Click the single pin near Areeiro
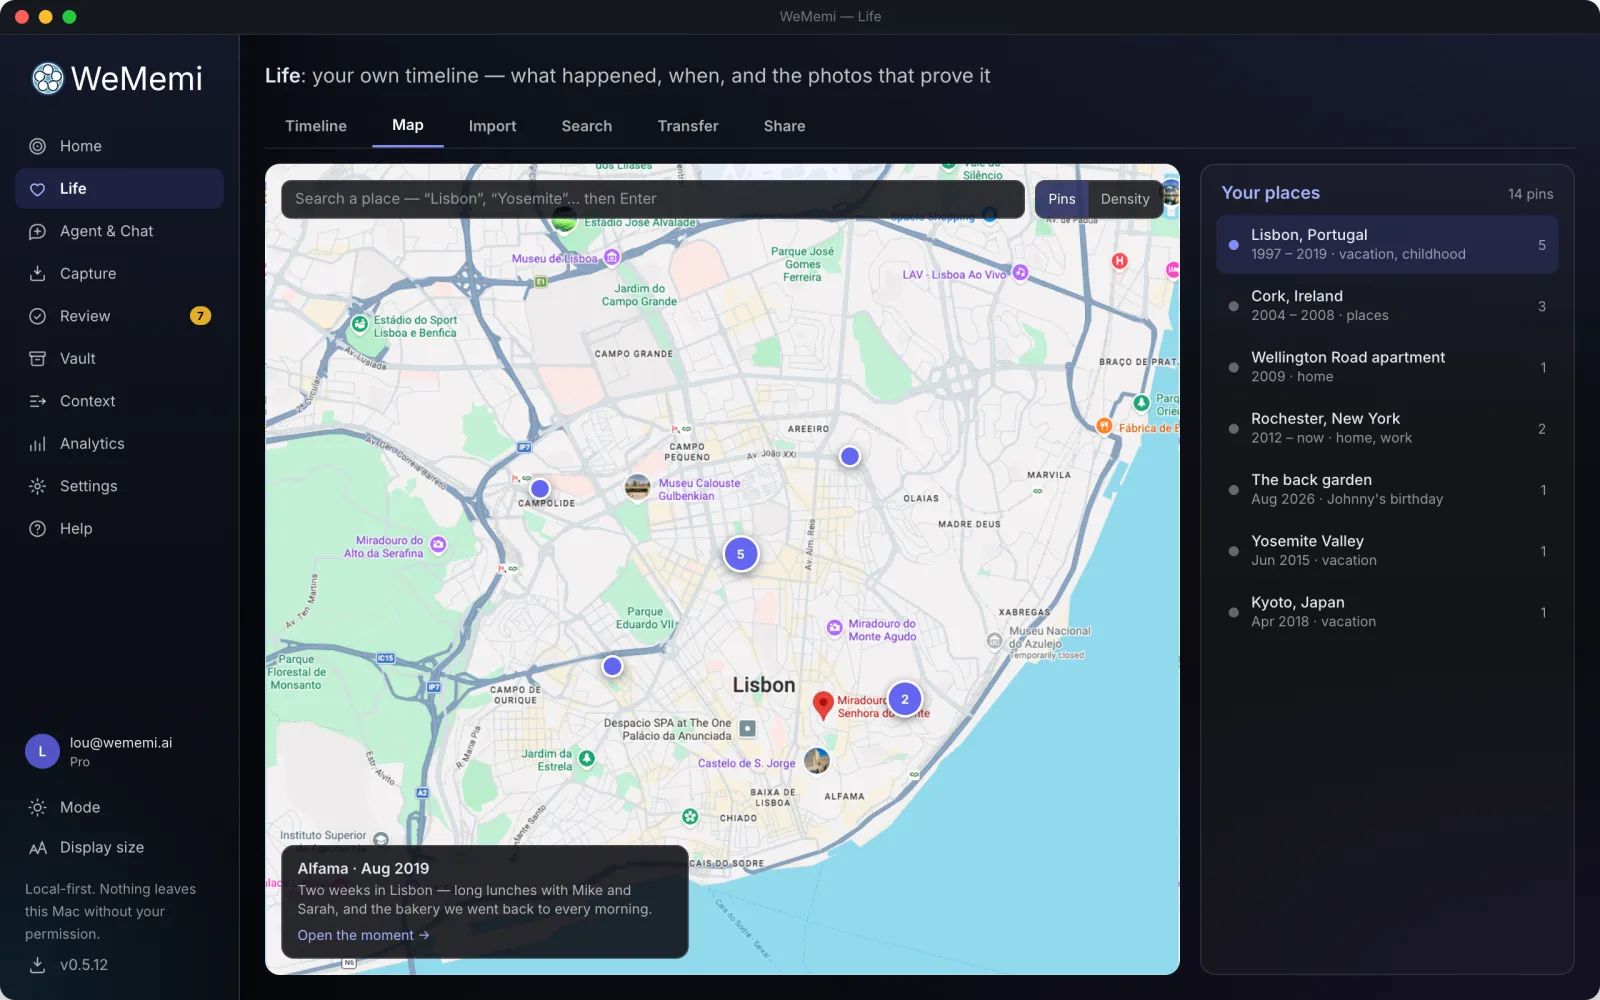 [850, 456]
